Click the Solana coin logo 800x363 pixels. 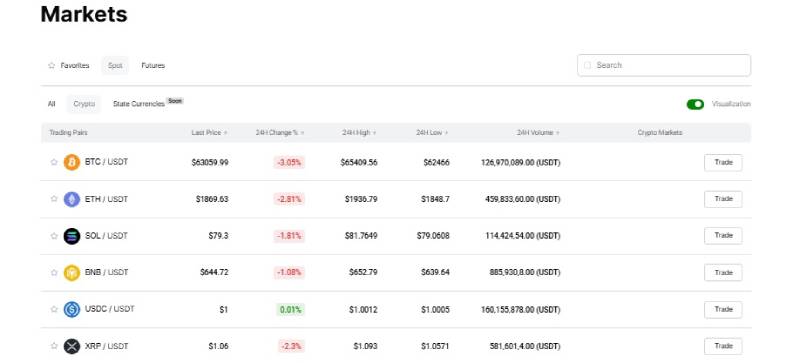click(72, 236)
